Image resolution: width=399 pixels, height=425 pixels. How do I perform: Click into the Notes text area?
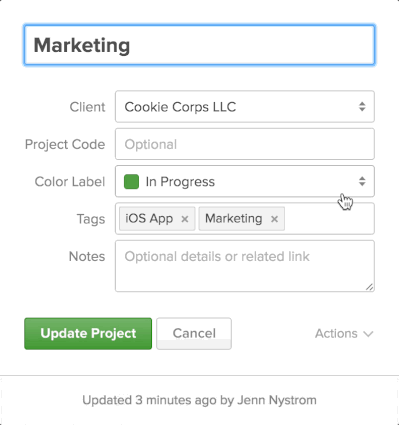pos(245,266)
